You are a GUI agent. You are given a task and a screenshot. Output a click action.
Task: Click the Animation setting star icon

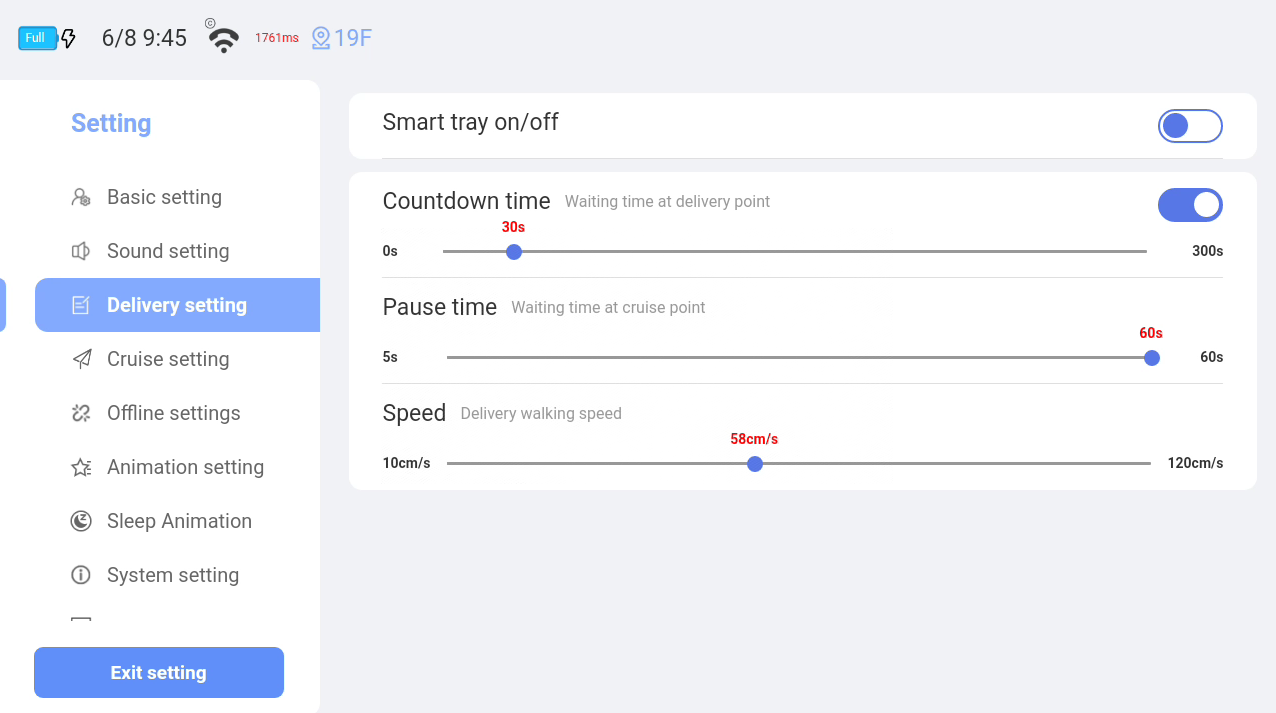coord(81,467)
